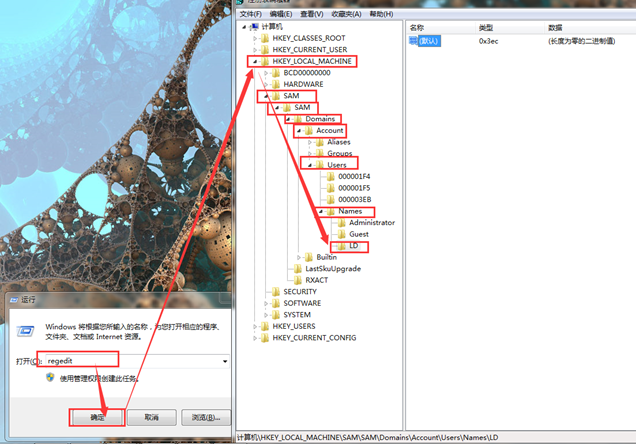Collapse the 计算机 root node
This screenshot has height=446, width=636.
tap(244, 27)
